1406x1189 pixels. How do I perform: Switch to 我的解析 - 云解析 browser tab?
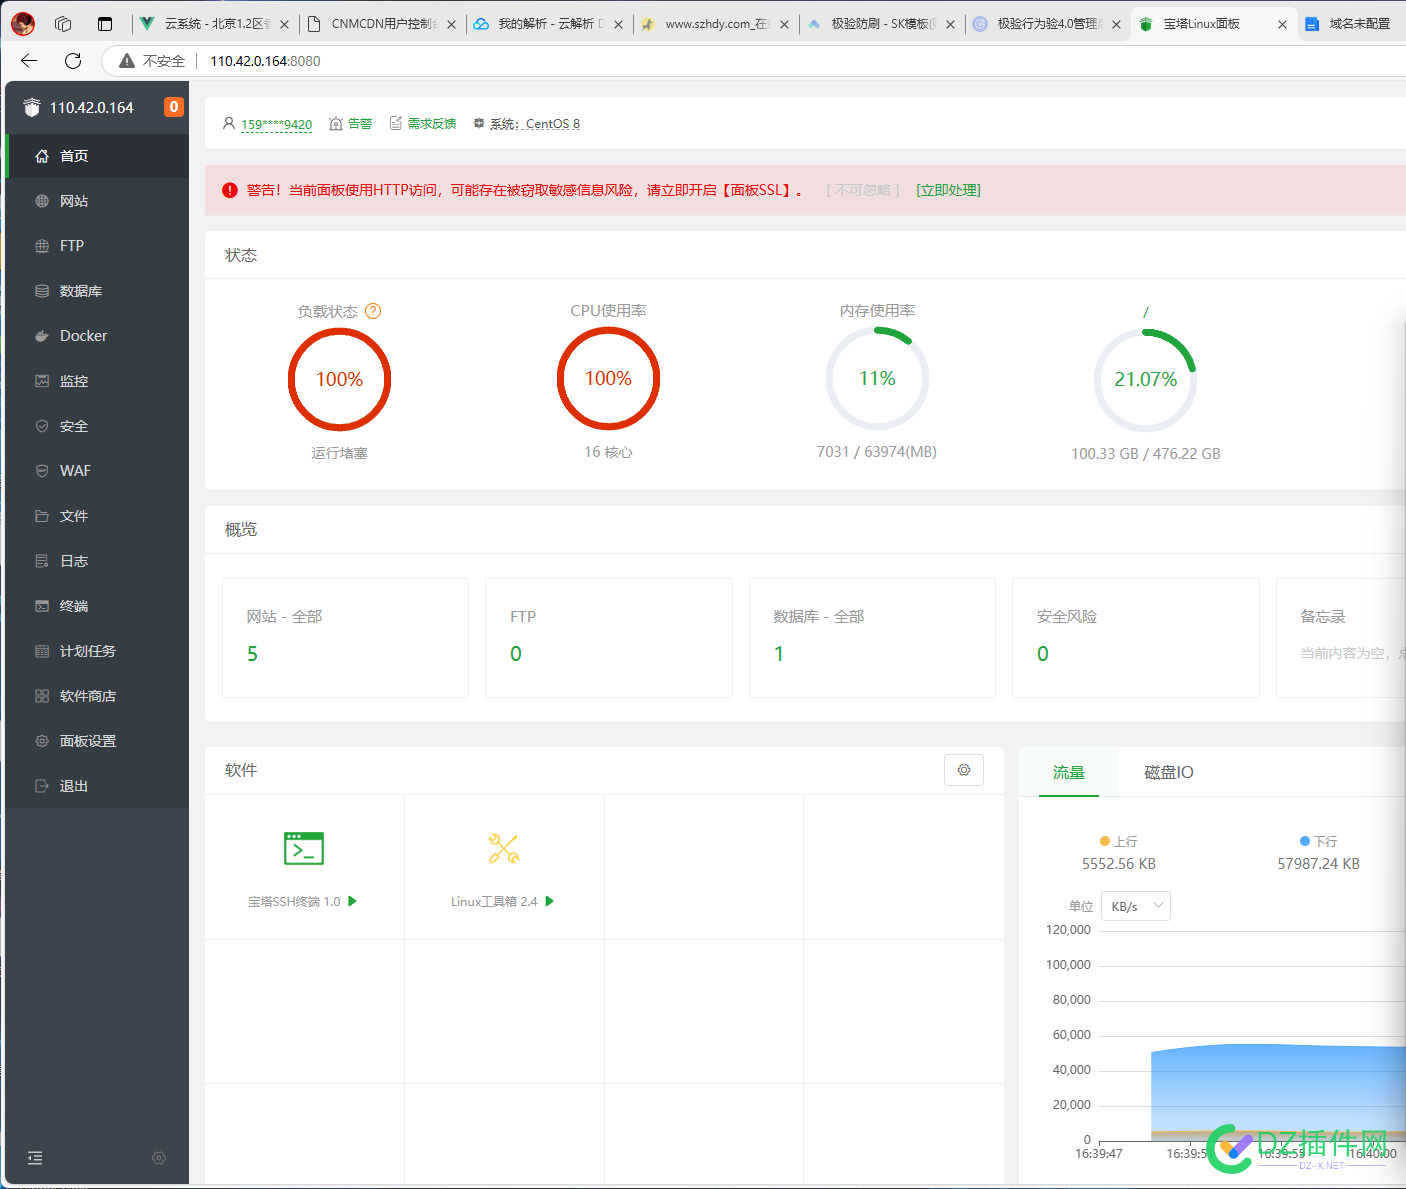point(549,24)
